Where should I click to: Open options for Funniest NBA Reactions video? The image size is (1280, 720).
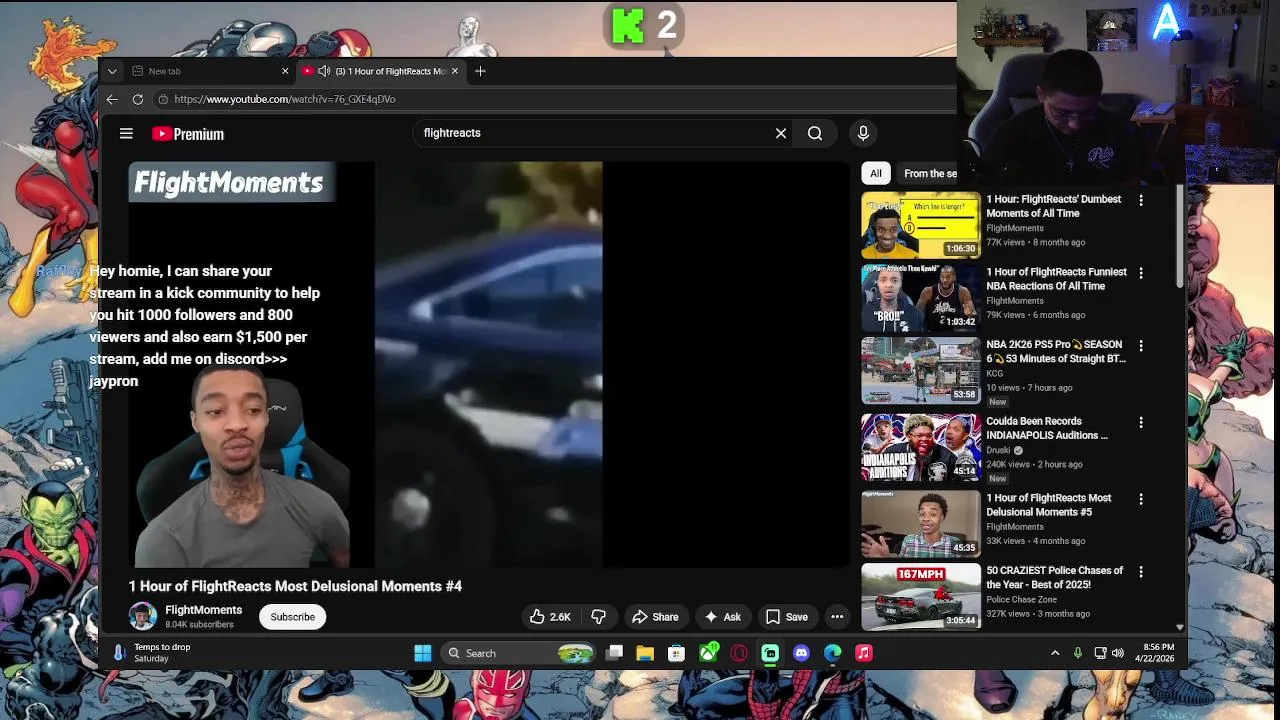1141,273
